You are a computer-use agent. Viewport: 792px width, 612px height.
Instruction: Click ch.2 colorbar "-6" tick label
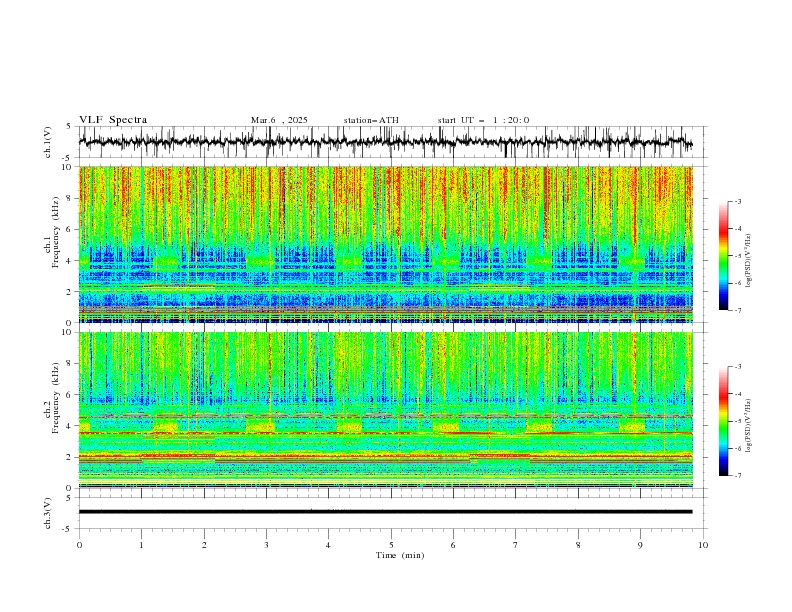[738, 448]
